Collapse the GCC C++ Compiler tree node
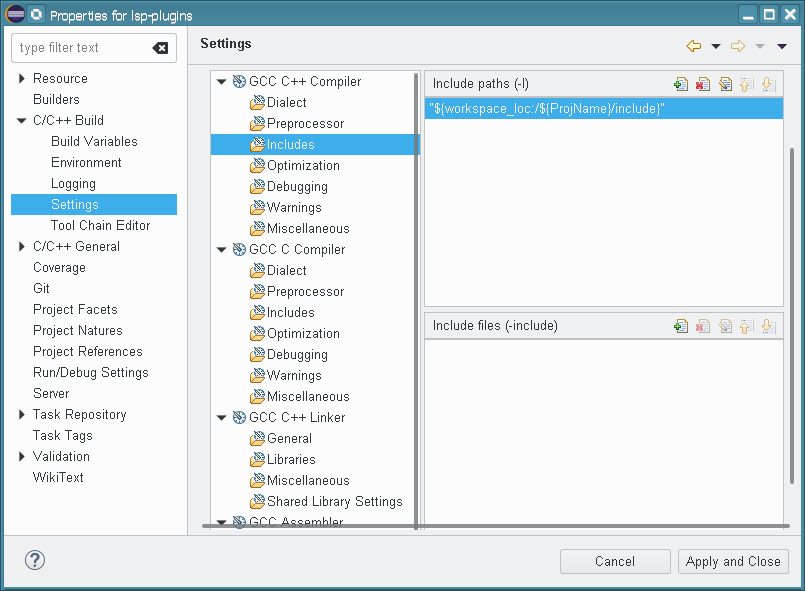The height and width of the screenshot is (591, 805). [222, 82]
